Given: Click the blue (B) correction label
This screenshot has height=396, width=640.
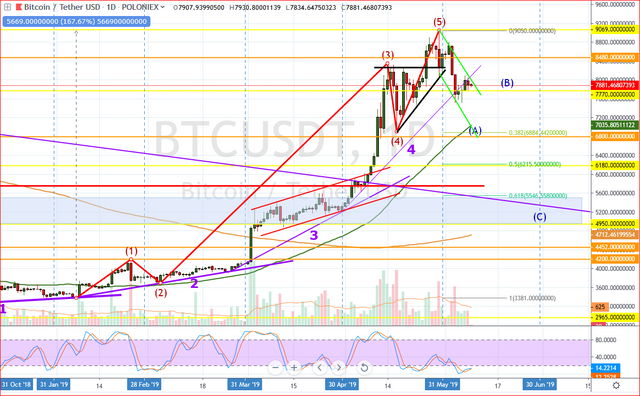Looking at the screenshot, I should [x=507, y=83].
